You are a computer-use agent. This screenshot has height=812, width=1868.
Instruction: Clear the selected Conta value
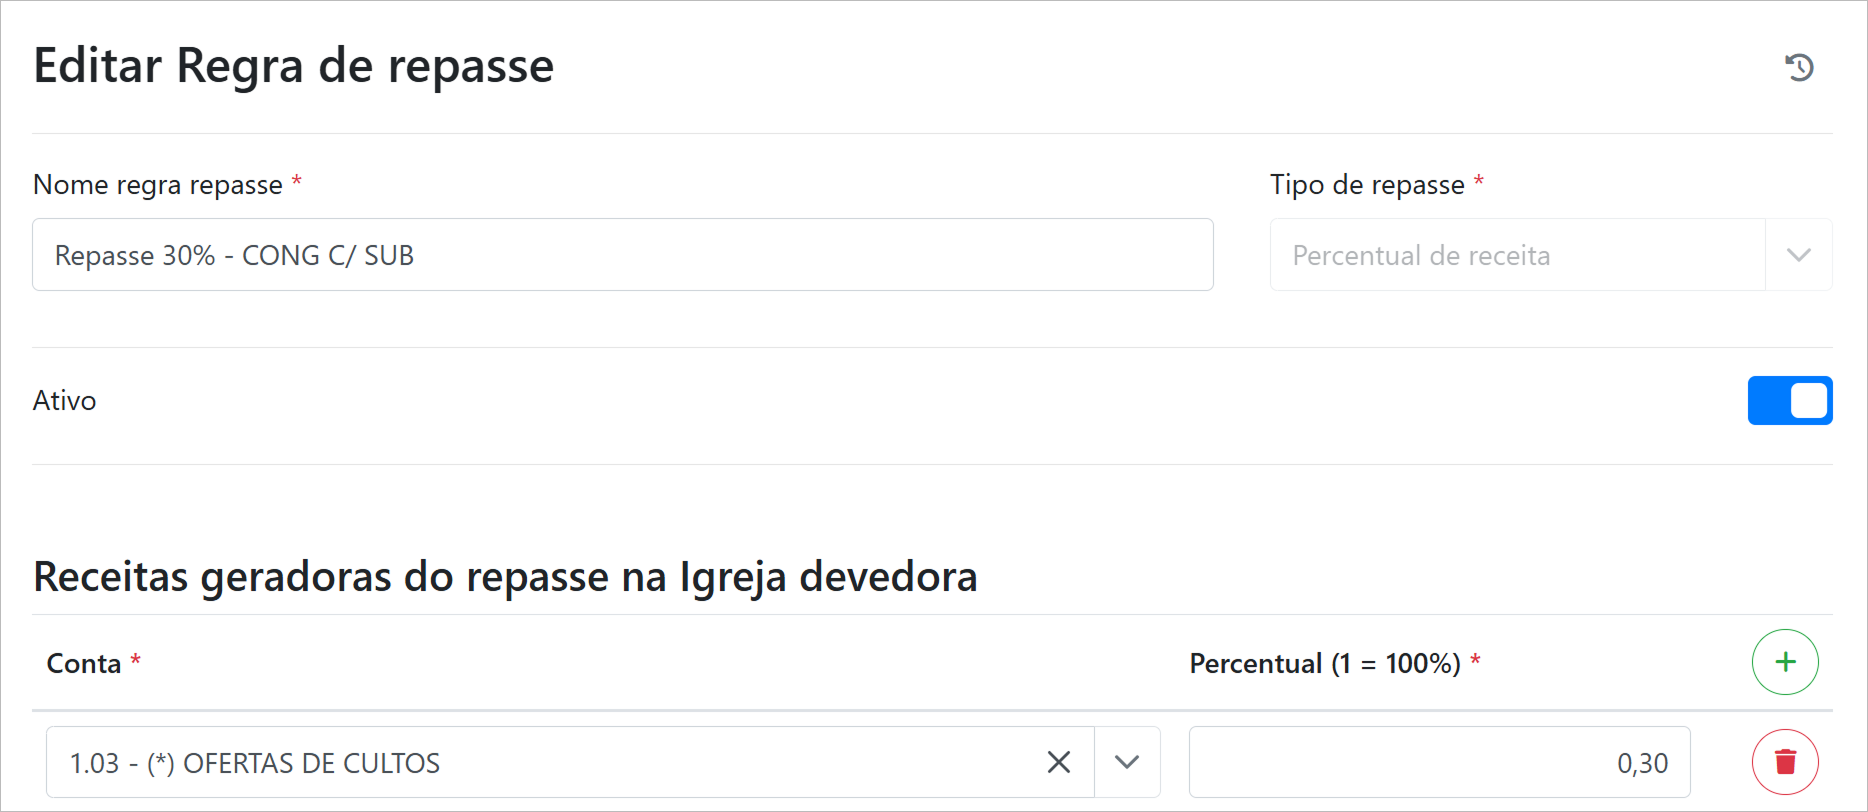1058,762
